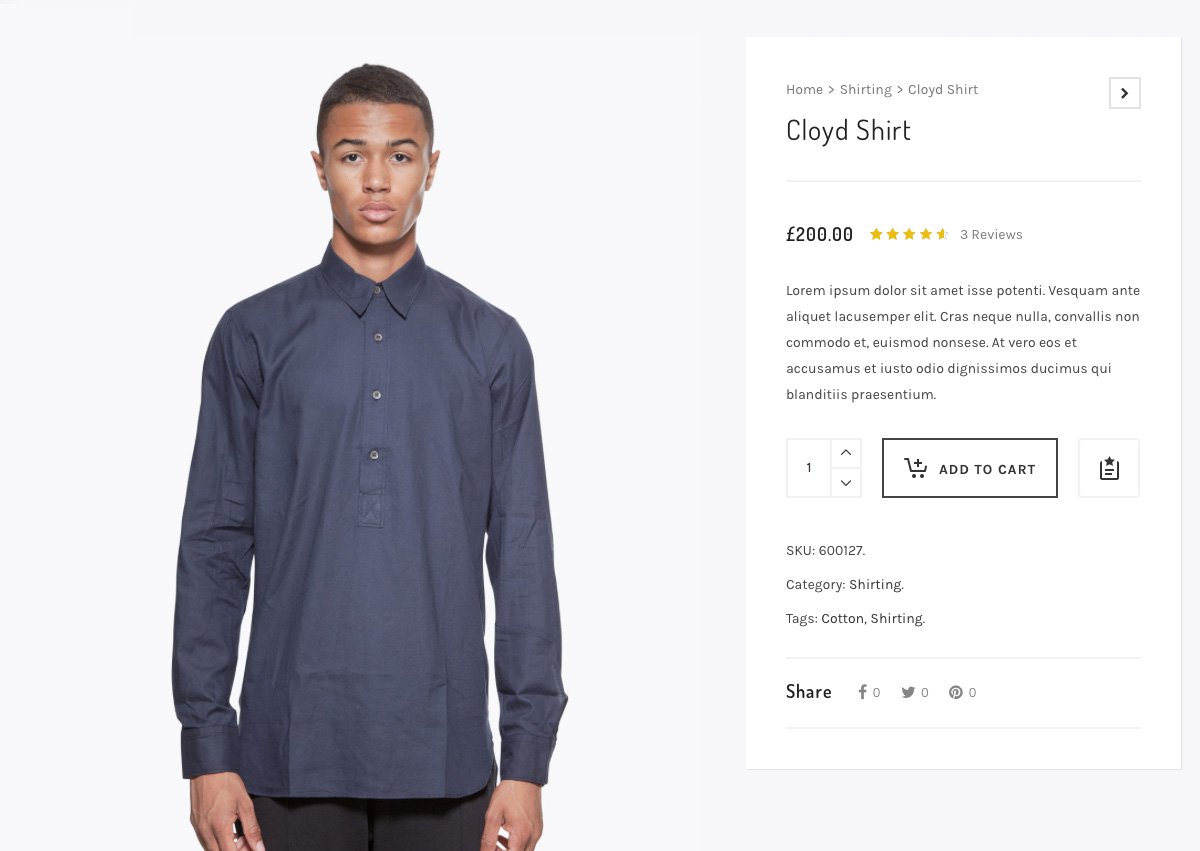This screenshot has width=1200, height=851.
Task: Click the Cloyd Shirt product title
Action: [x=848, y=131]
